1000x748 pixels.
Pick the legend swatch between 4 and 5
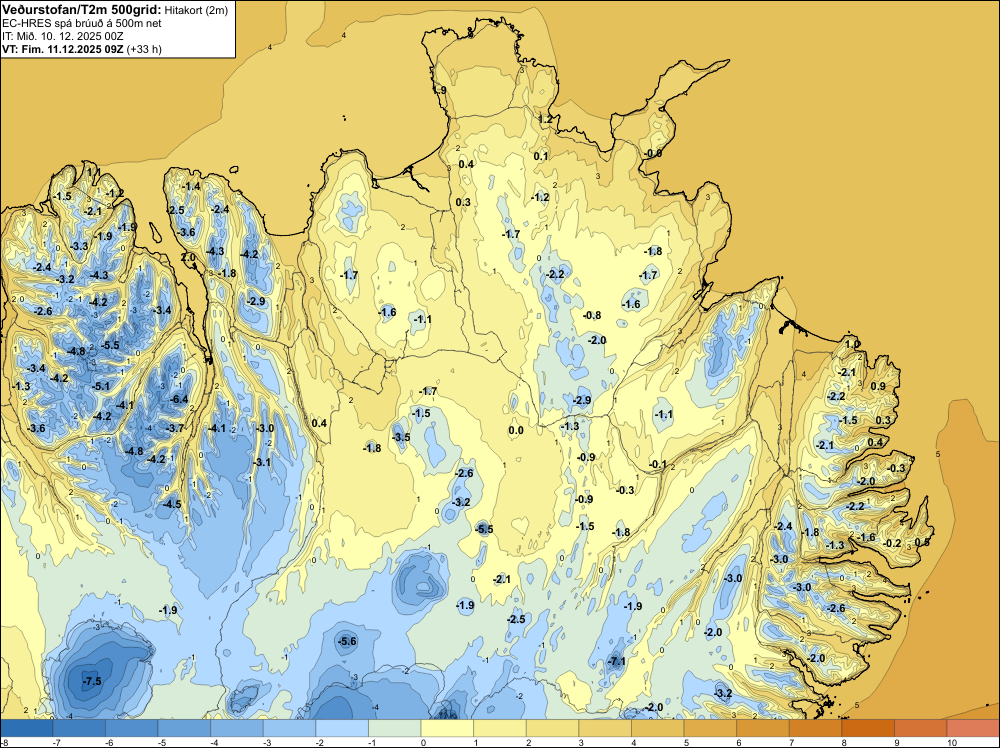coord(658,728)
